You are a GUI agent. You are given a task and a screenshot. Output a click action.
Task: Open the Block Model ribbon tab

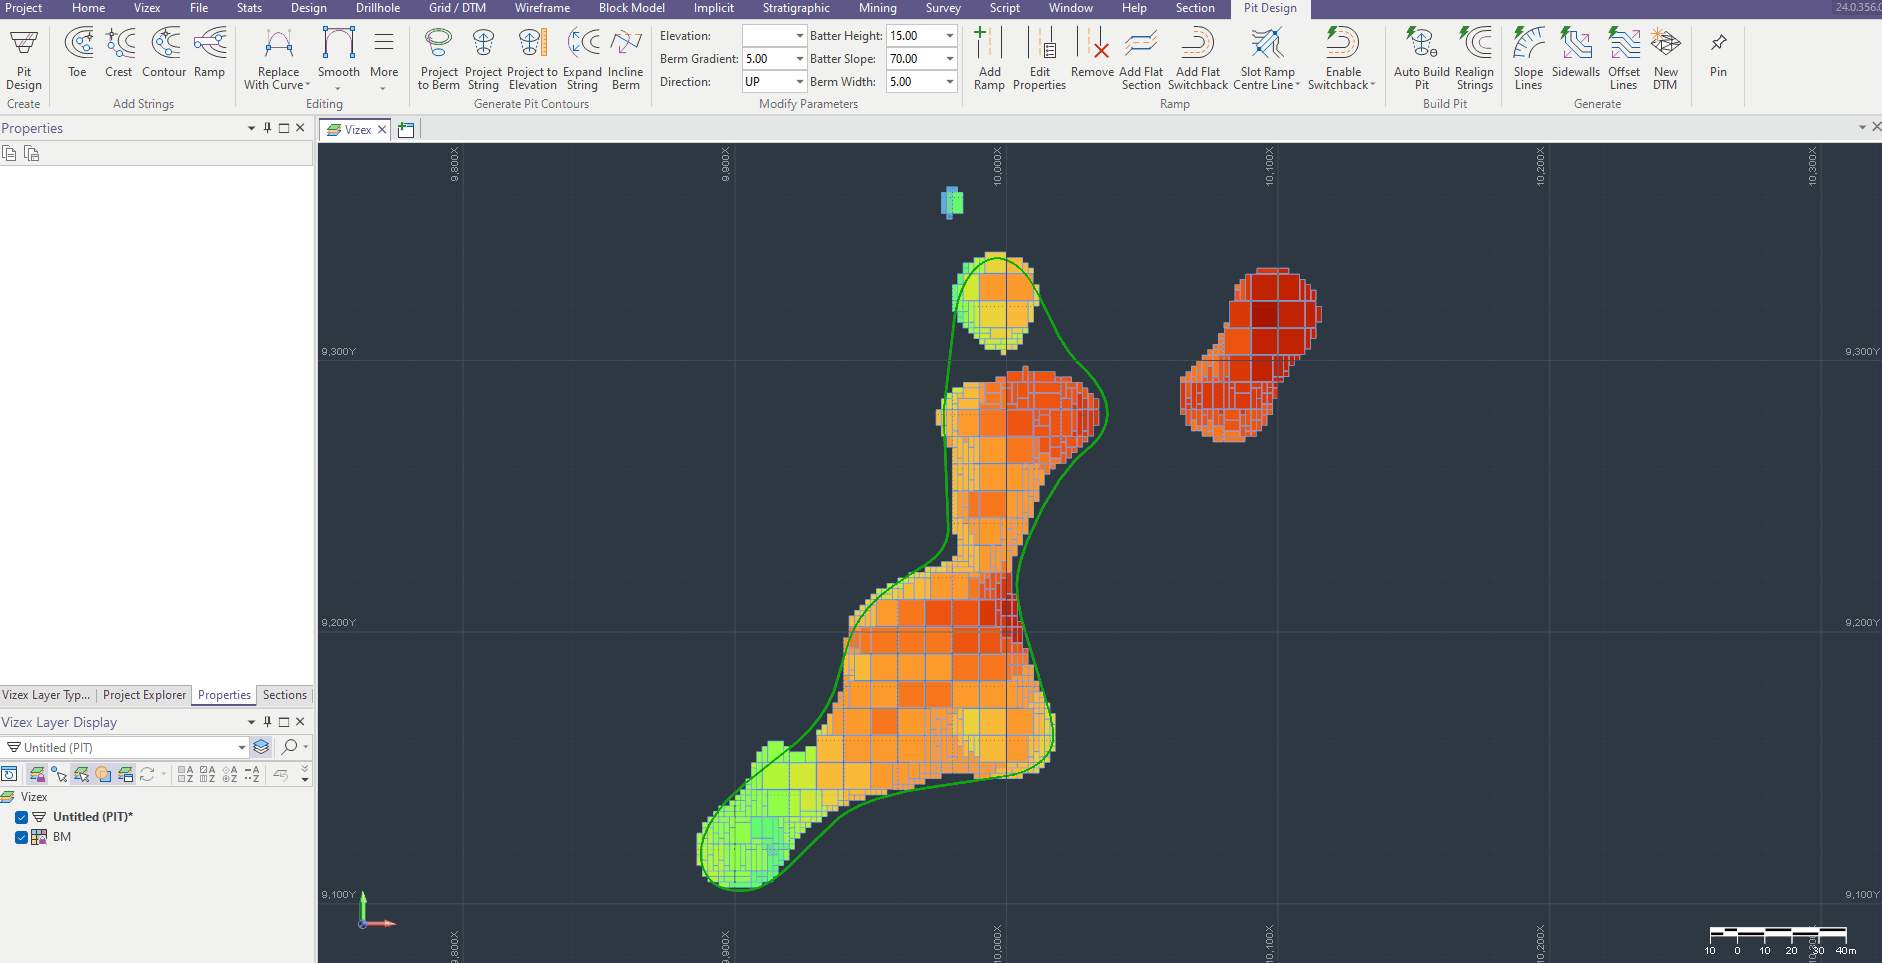(x=631, y=8)
